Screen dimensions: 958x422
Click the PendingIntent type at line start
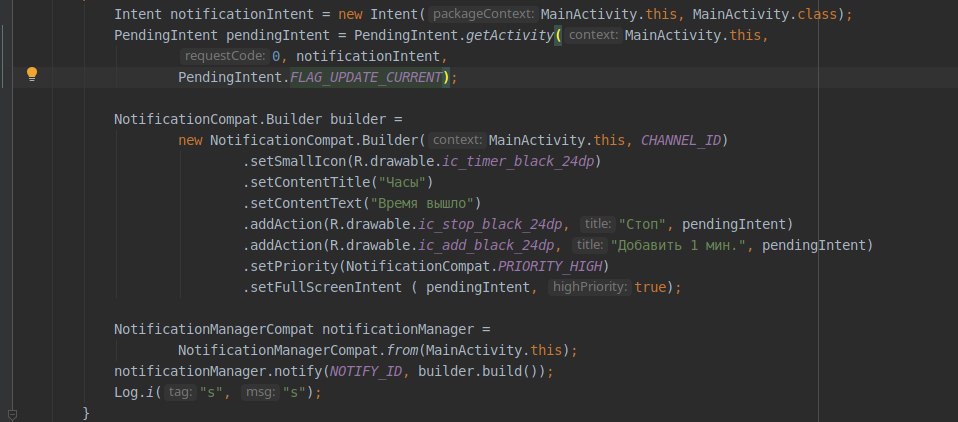[x=166, y=35]
